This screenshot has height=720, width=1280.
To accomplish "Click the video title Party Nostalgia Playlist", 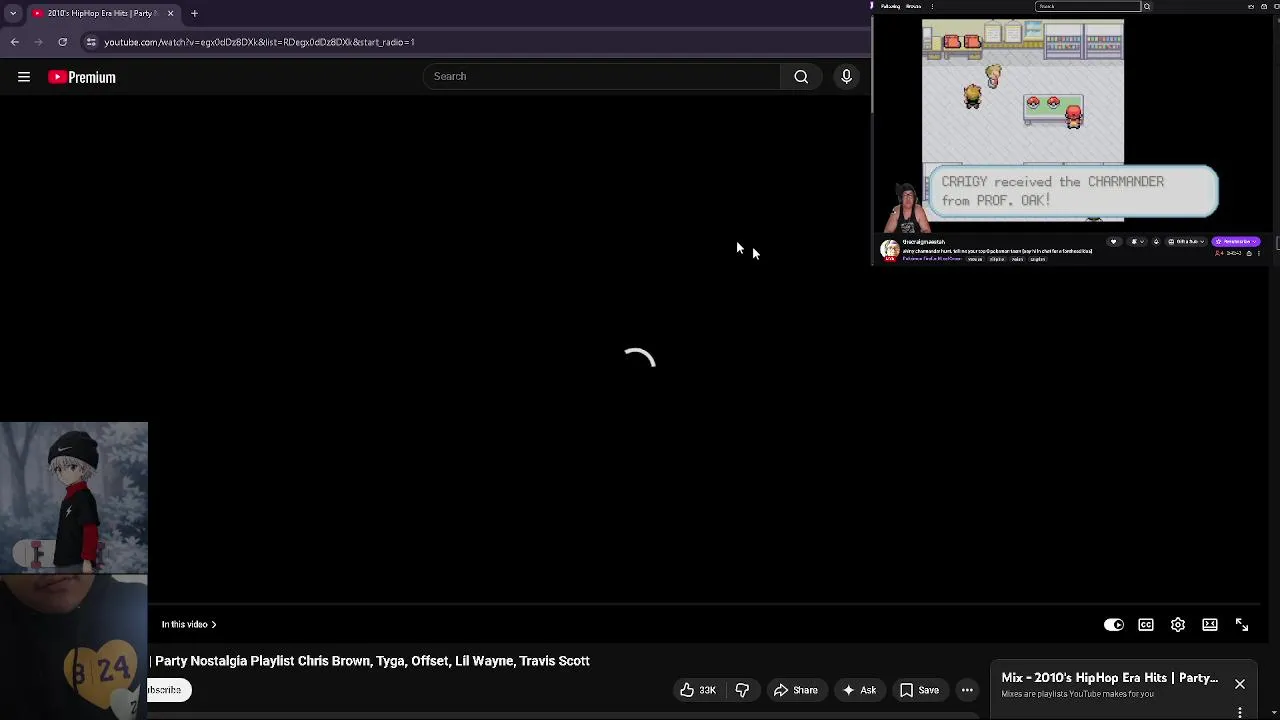I will pos(372,661).
